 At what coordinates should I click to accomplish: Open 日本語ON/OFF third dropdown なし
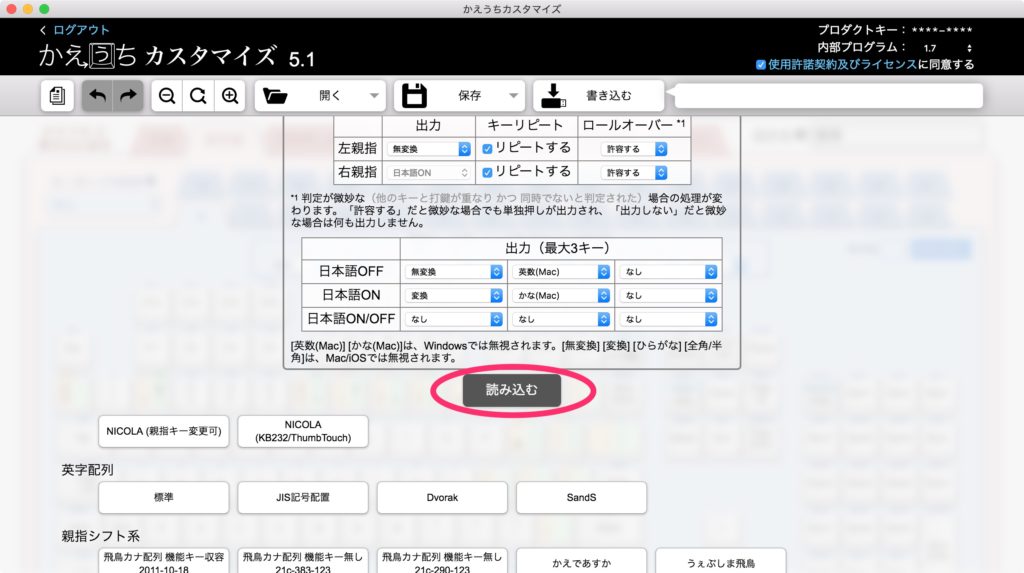coord(669,319)
